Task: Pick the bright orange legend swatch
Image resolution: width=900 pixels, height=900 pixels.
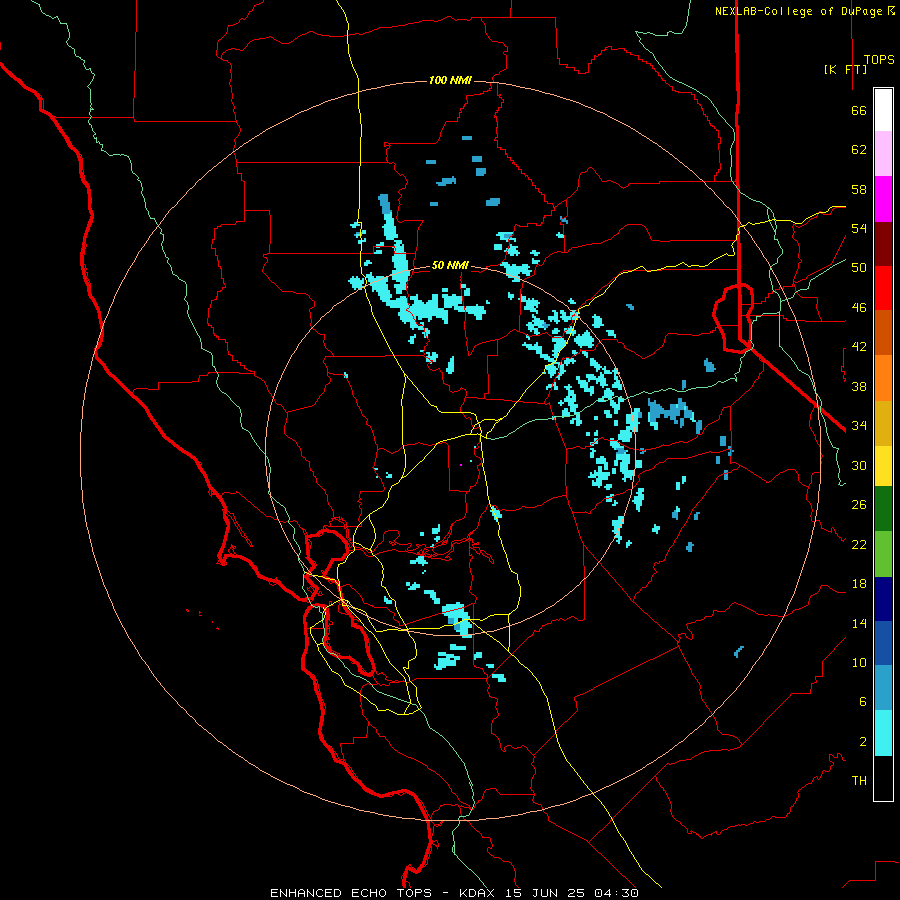Action: [883, 378]
